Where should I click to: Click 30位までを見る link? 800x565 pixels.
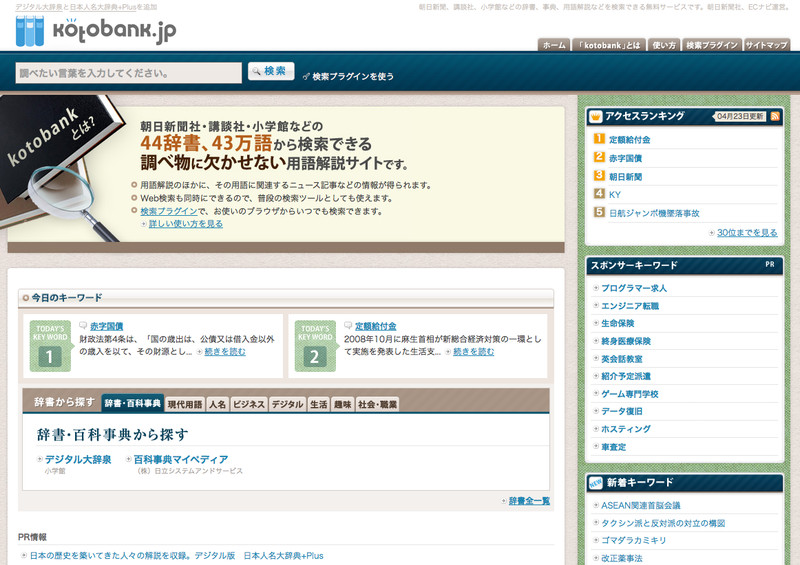tap(747, 232)
